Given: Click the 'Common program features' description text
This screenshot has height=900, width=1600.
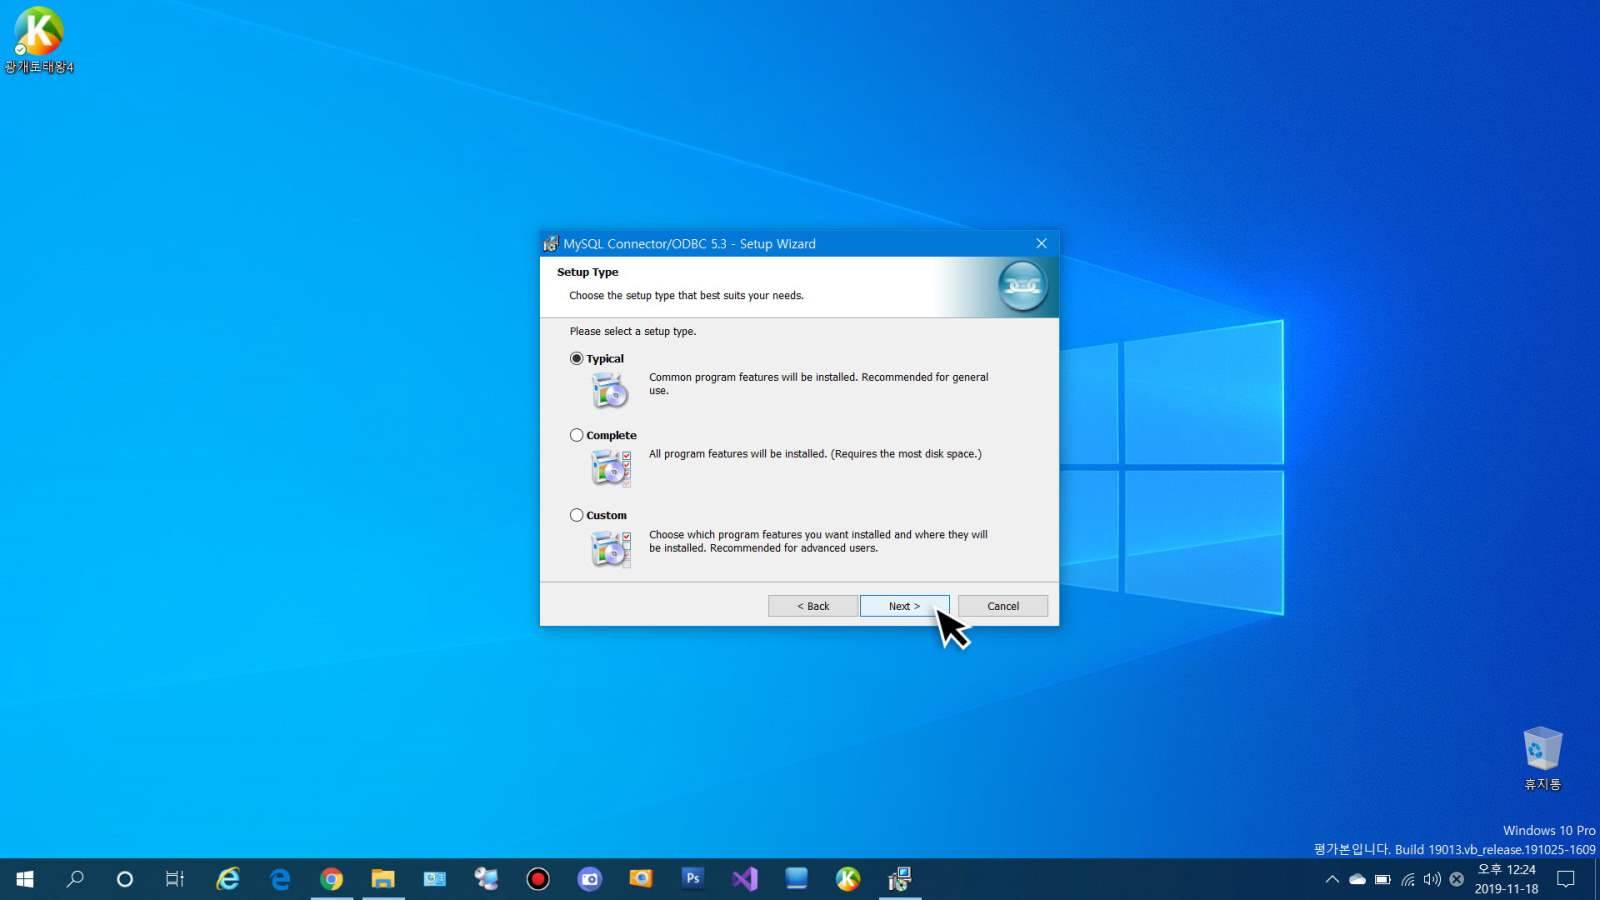Looking at the screenshot, I should [818, 384].
